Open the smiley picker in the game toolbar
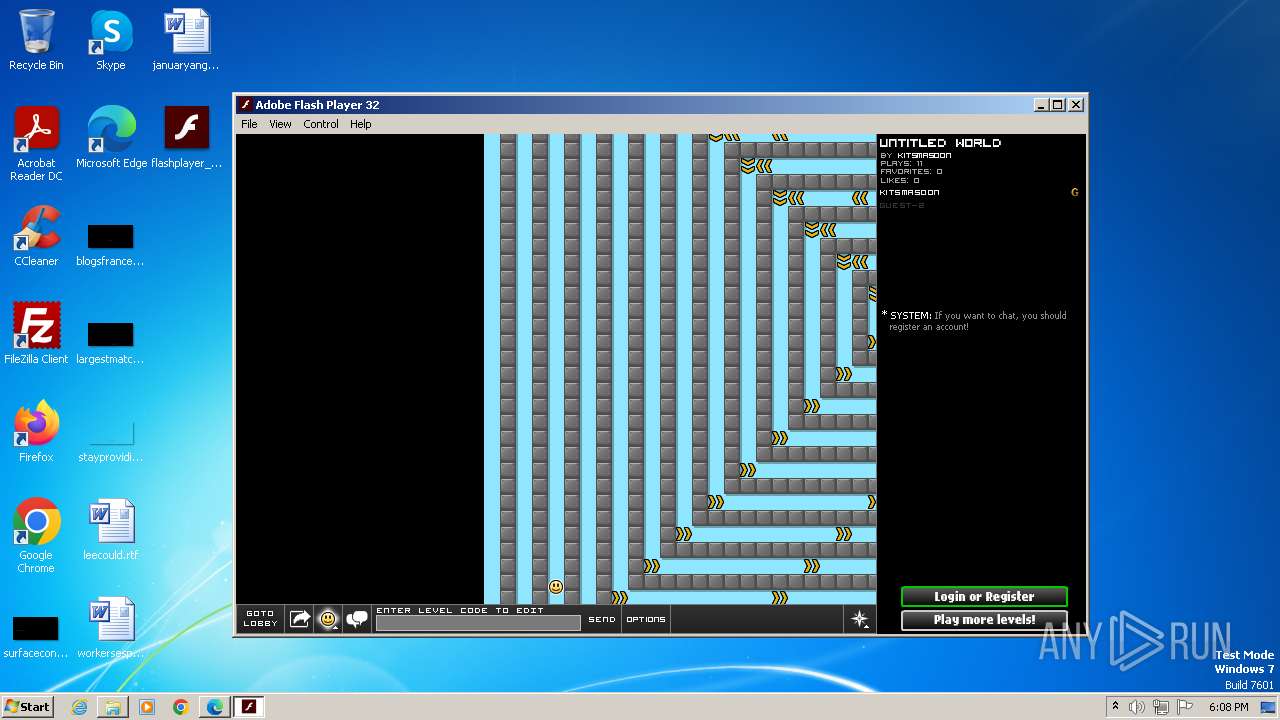The height and width of the screenshot is (720, 1280). pos(328,619)
